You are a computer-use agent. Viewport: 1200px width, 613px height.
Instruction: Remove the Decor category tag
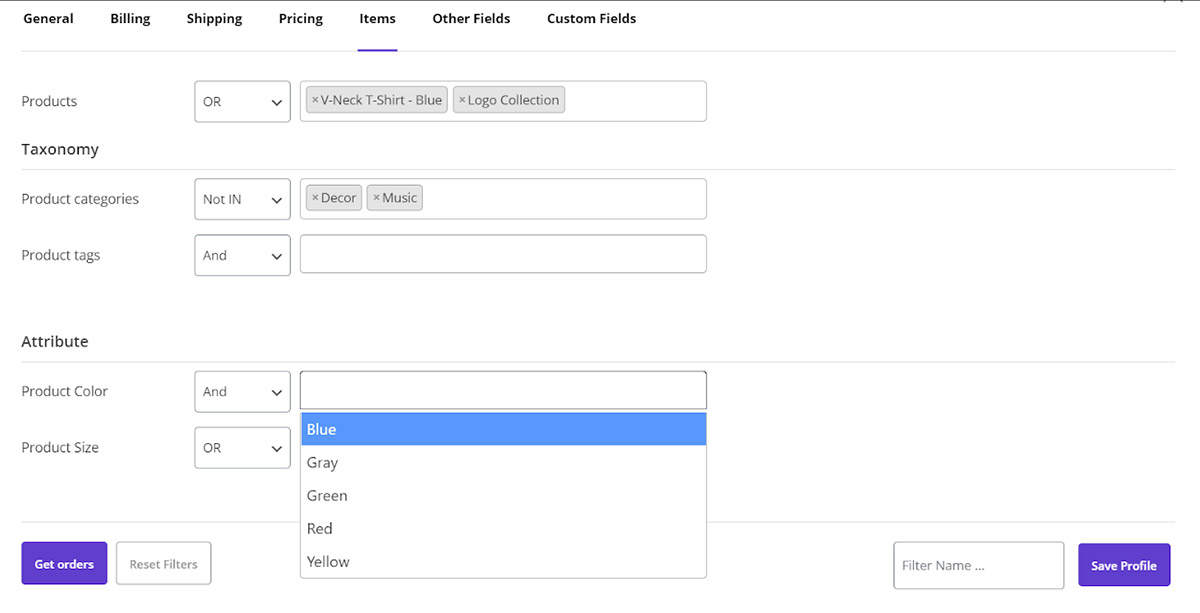[315, 198]
